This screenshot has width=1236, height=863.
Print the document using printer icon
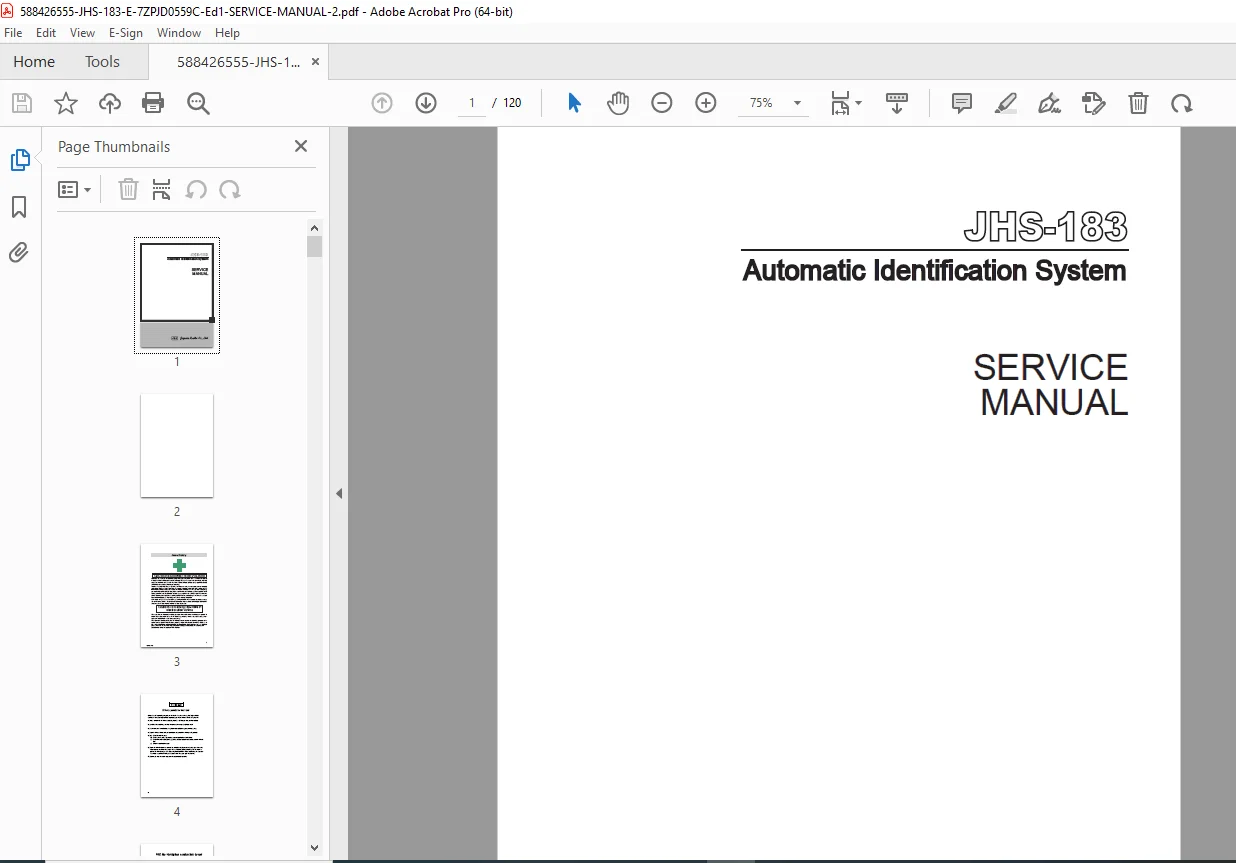click(153, 103)
